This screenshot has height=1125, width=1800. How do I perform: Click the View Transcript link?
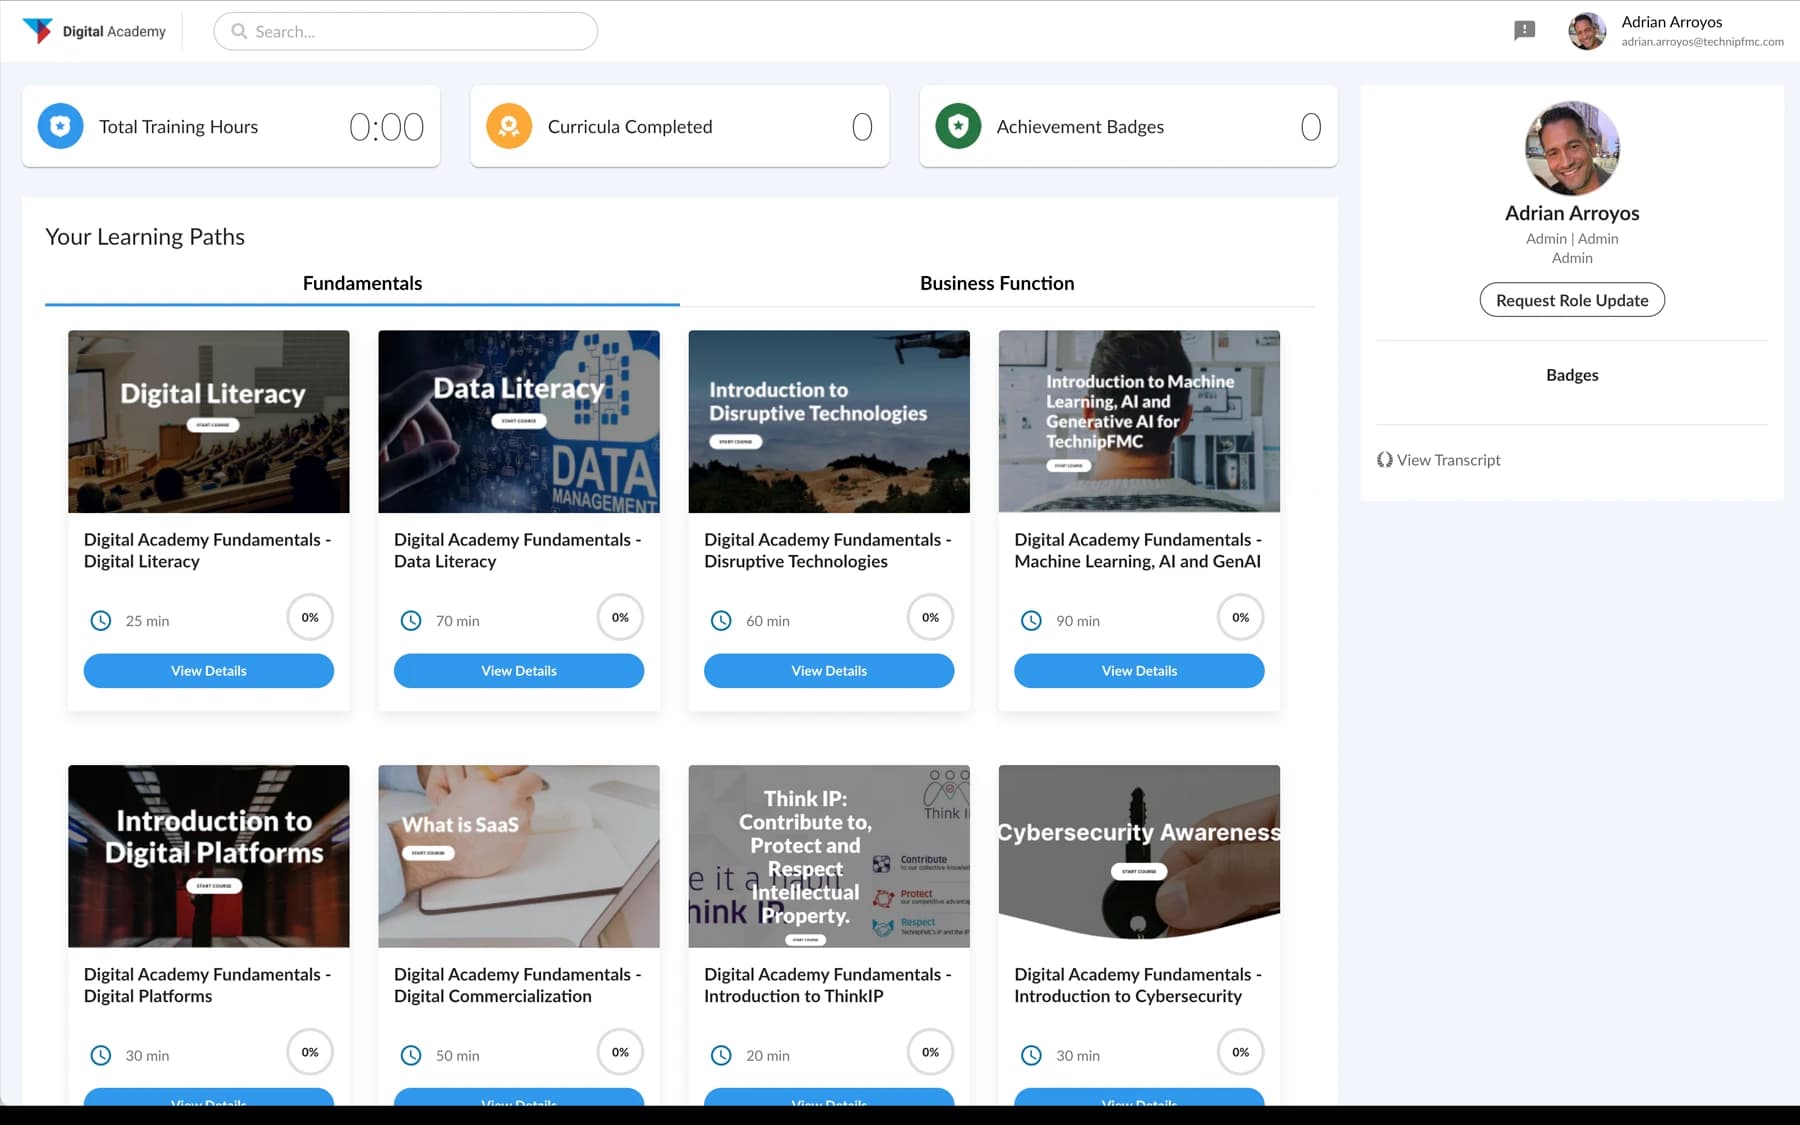[1447, 459]
